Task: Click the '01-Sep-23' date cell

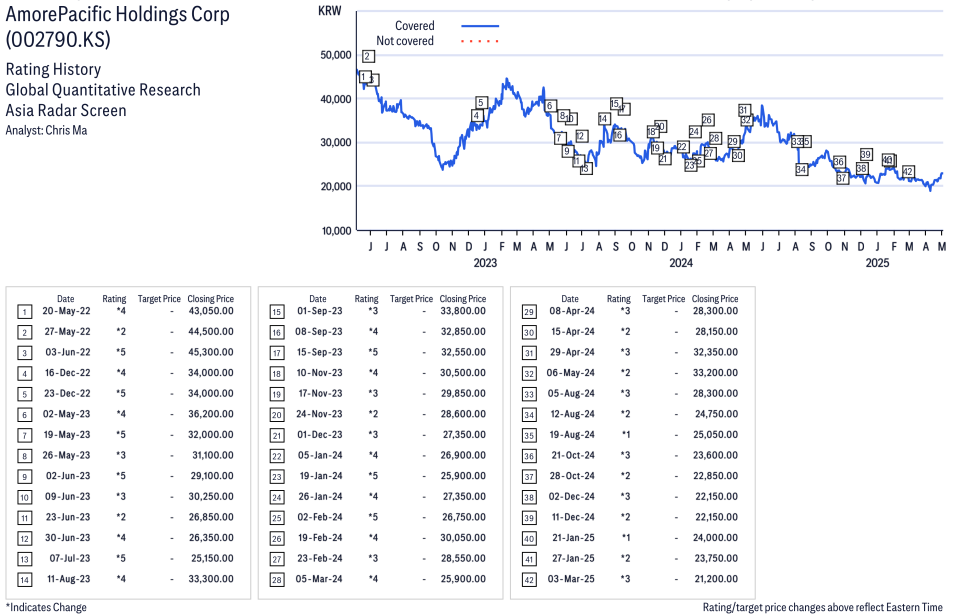Action: [x=319, y=311]
